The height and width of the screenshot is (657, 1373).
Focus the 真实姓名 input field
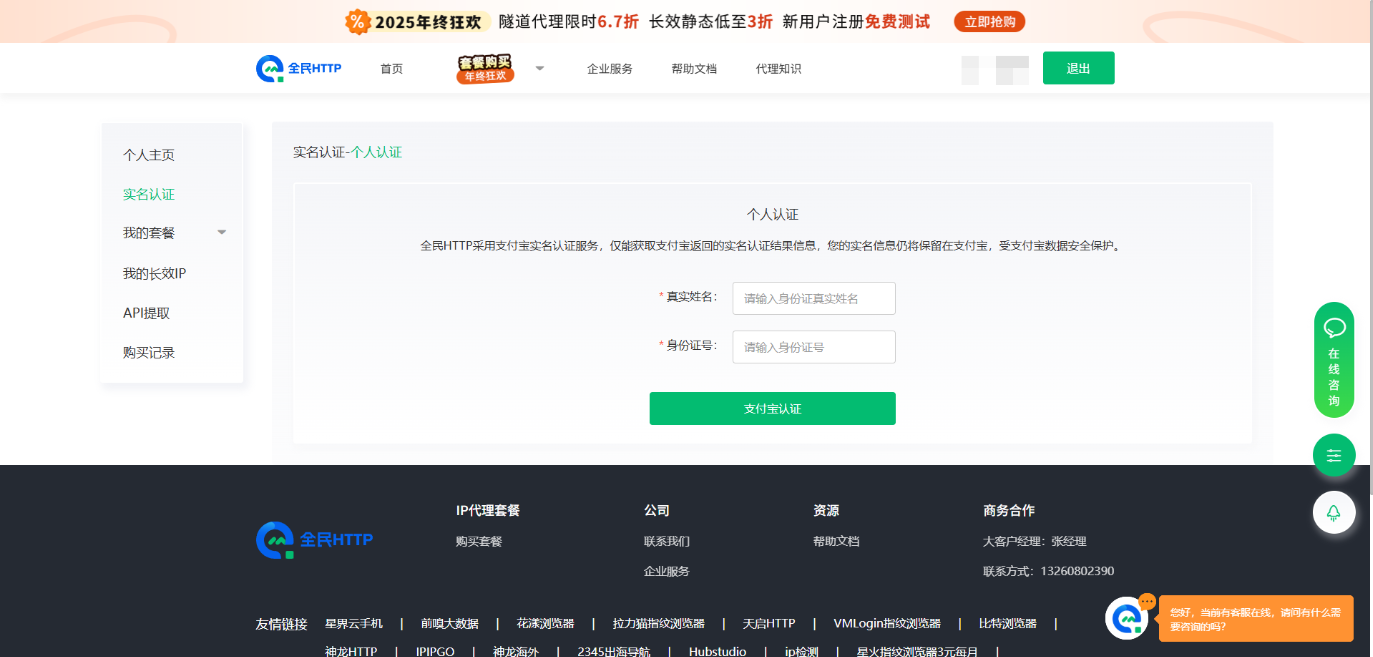click(813, 298)
